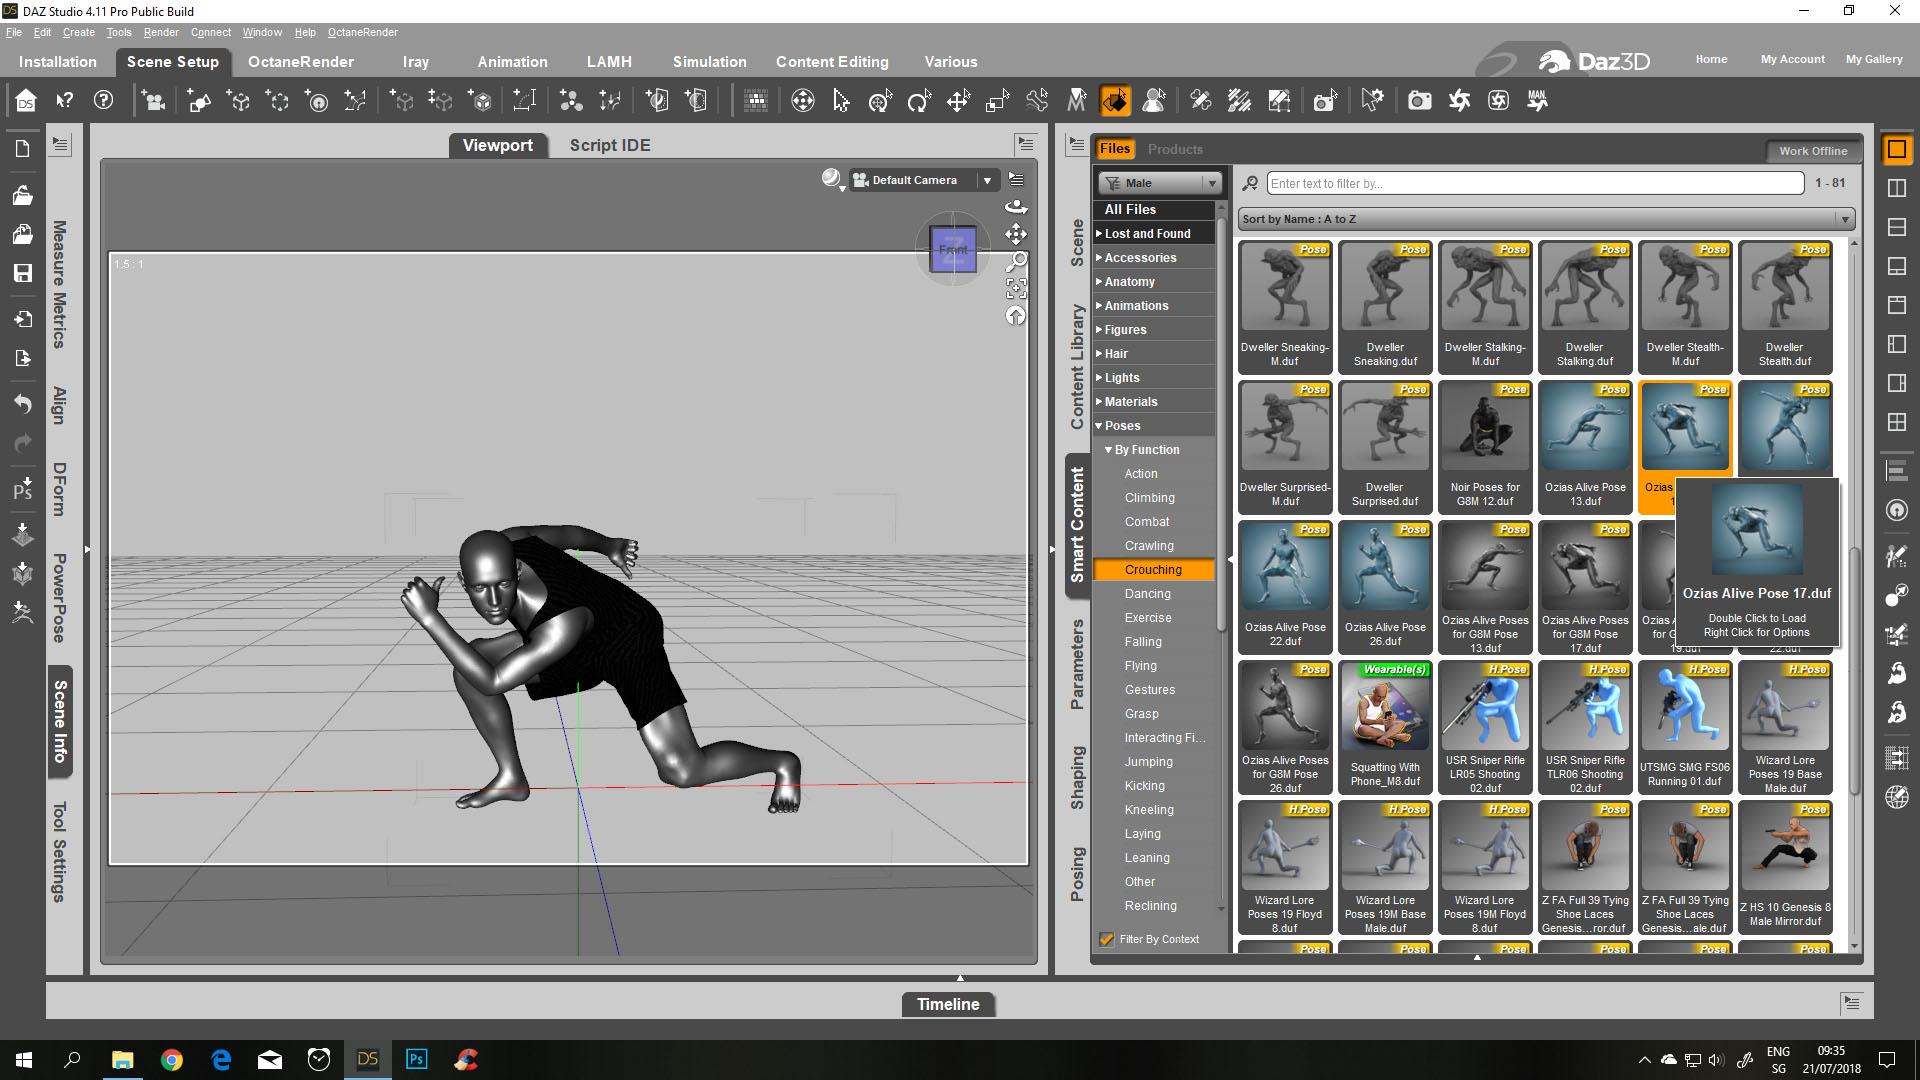Click the Work Offline button
1920x1080 pixels.
(1812, 151)
